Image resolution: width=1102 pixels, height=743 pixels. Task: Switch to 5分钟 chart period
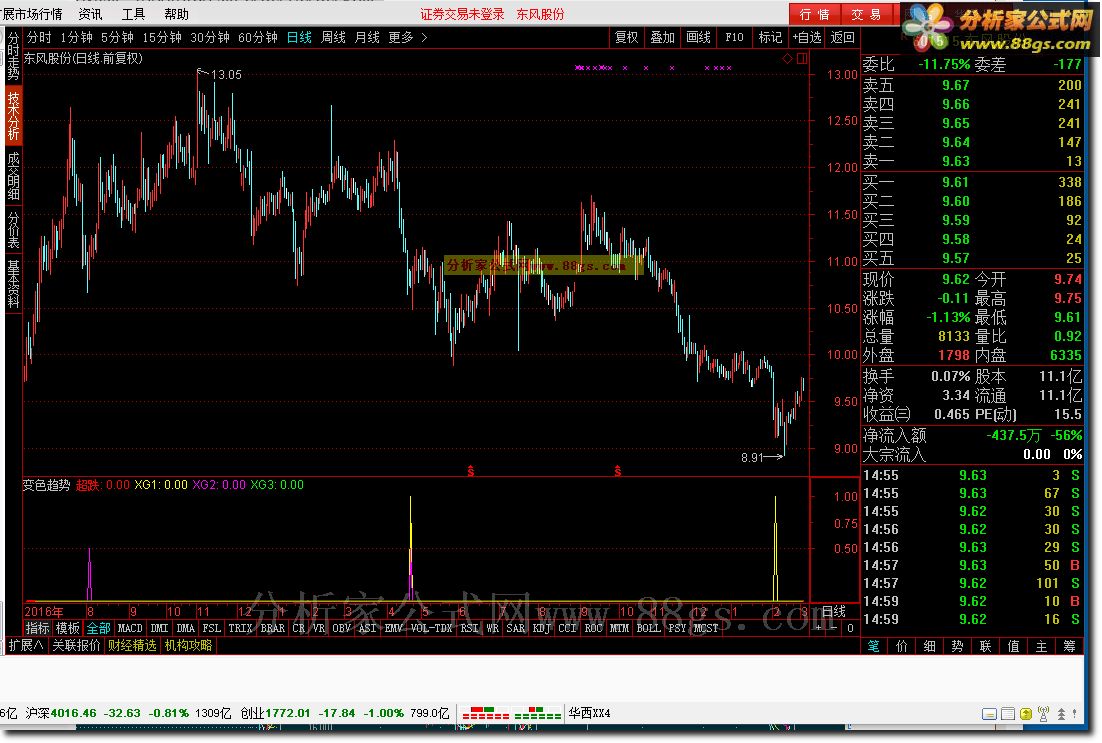[117, 37]
